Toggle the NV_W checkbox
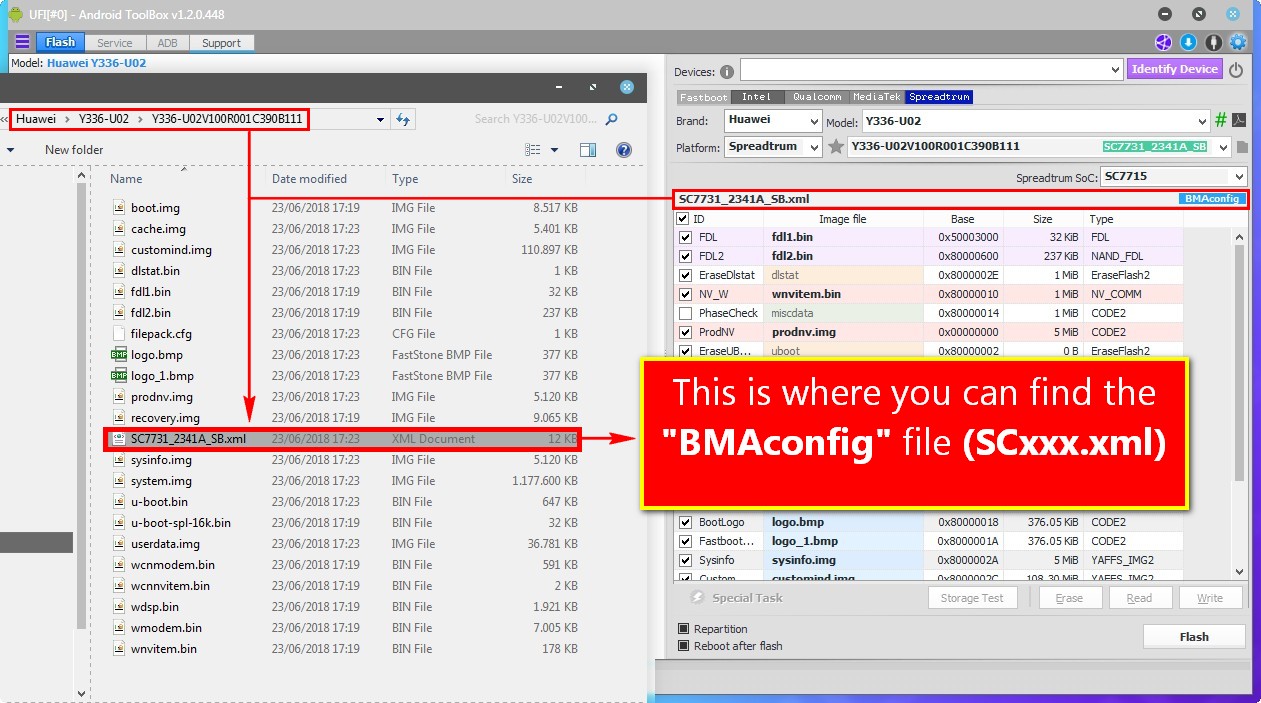Image resolution: width=1261 pixels, height=703 pixels. click(685, 295)
